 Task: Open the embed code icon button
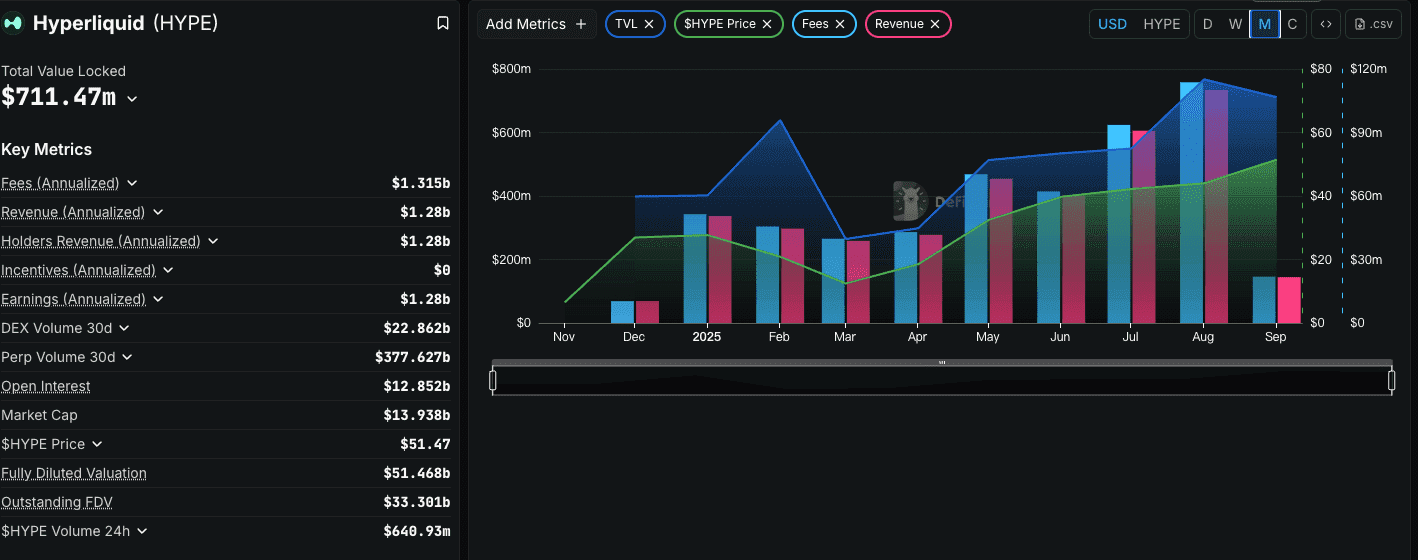1325,24
